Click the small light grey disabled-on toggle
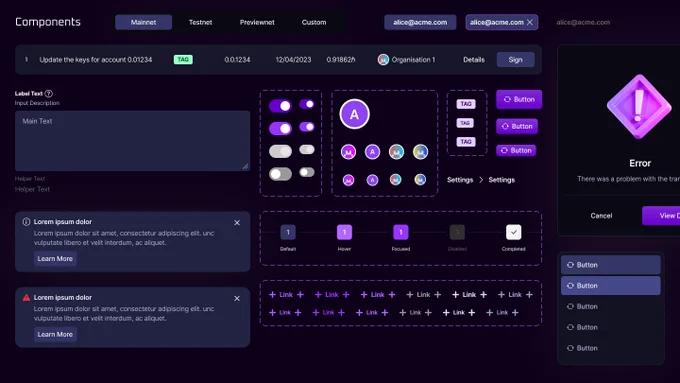This screenshot has width=680, height=383. click(x=307, y=150)
